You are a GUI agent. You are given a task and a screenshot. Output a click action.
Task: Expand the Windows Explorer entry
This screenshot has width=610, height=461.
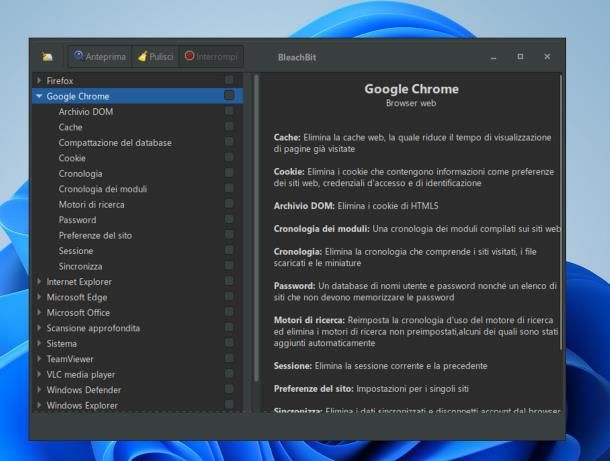click(x=39, y=405)
